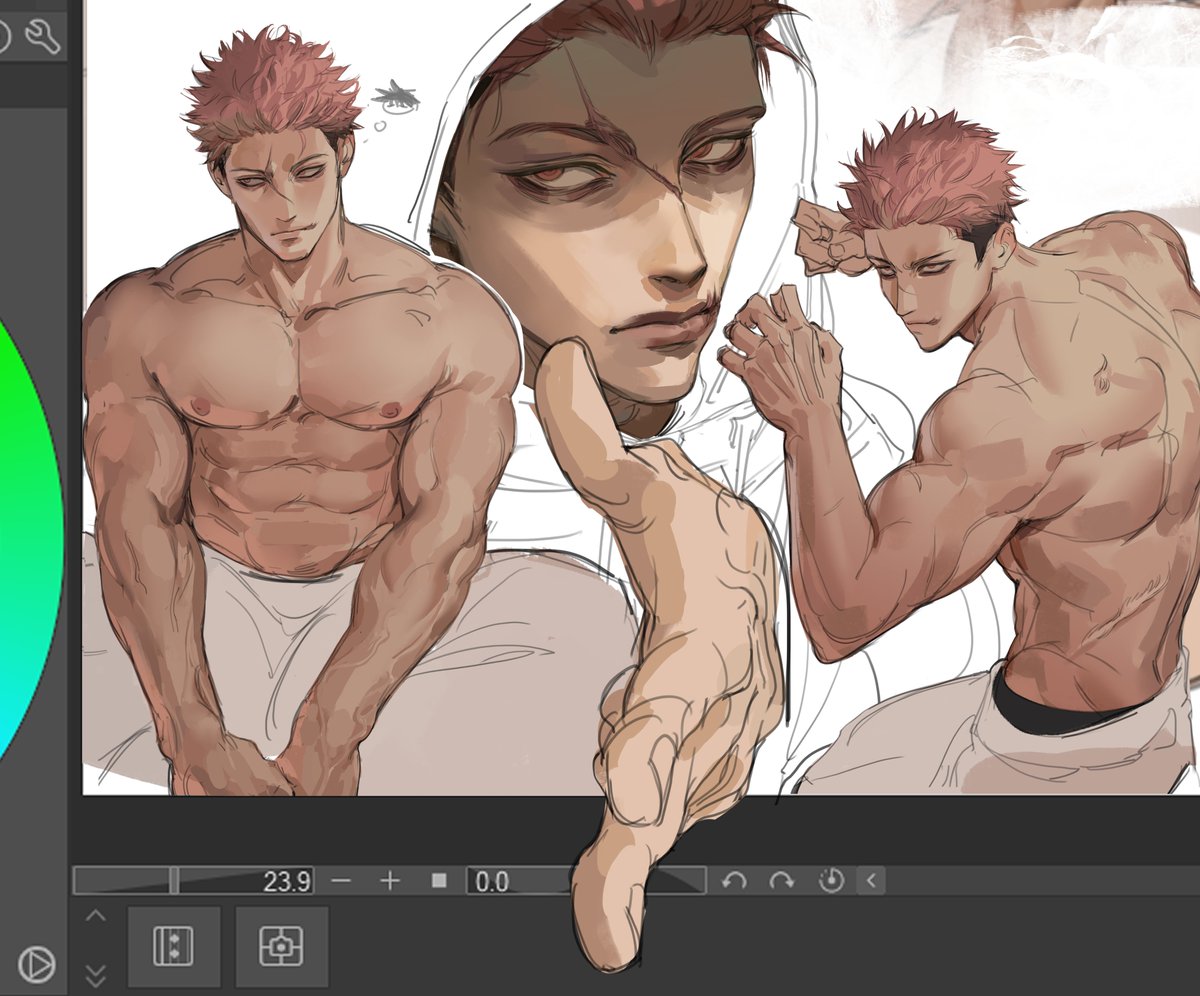The height and width of the screenshot is (996, 1200).
Task: Expand down with the double down chevron
Action: click(x=95, y=974)
